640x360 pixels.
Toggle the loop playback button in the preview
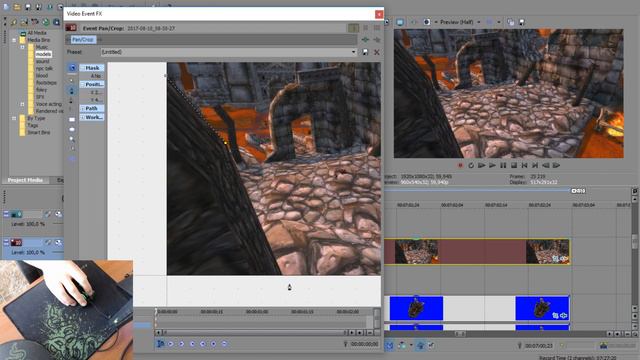click(x=471, y=165)
